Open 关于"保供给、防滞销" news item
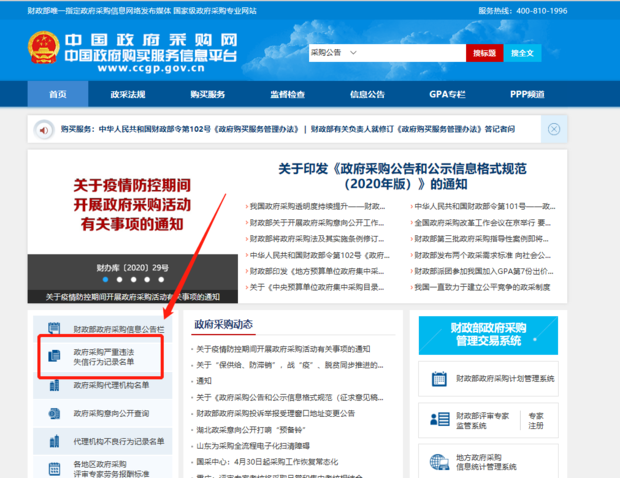 click(x=290, y=365)
